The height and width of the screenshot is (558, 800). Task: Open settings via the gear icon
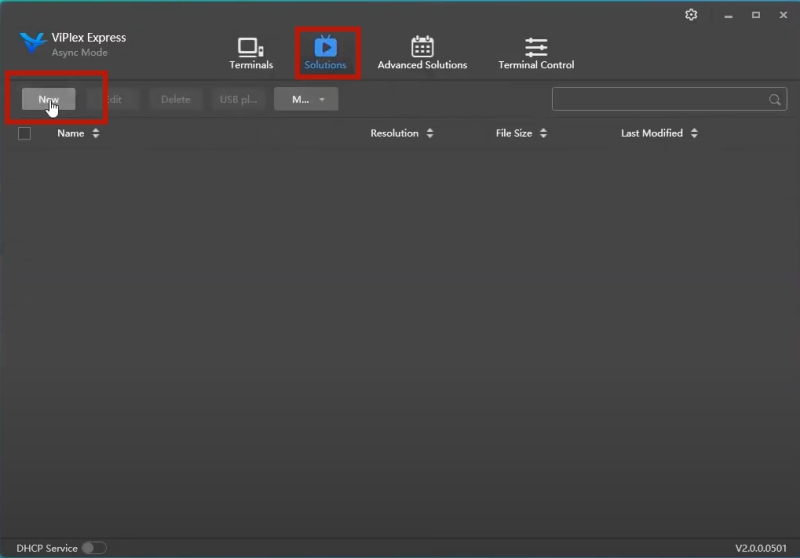tap(691, 15)
